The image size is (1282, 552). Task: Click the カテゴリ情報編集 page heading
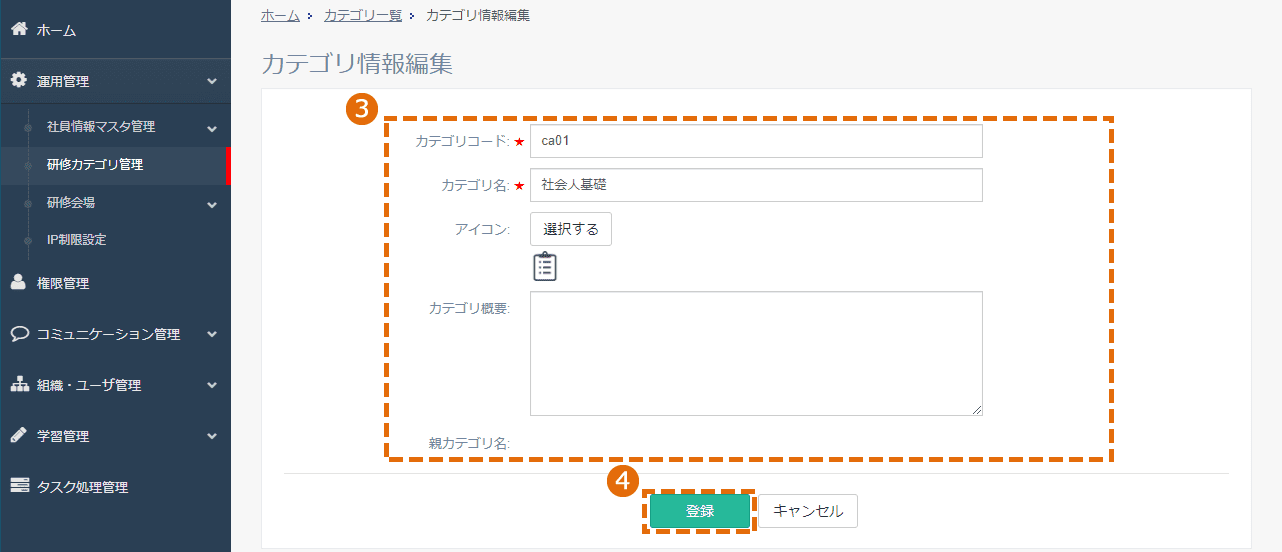(357, 64)
